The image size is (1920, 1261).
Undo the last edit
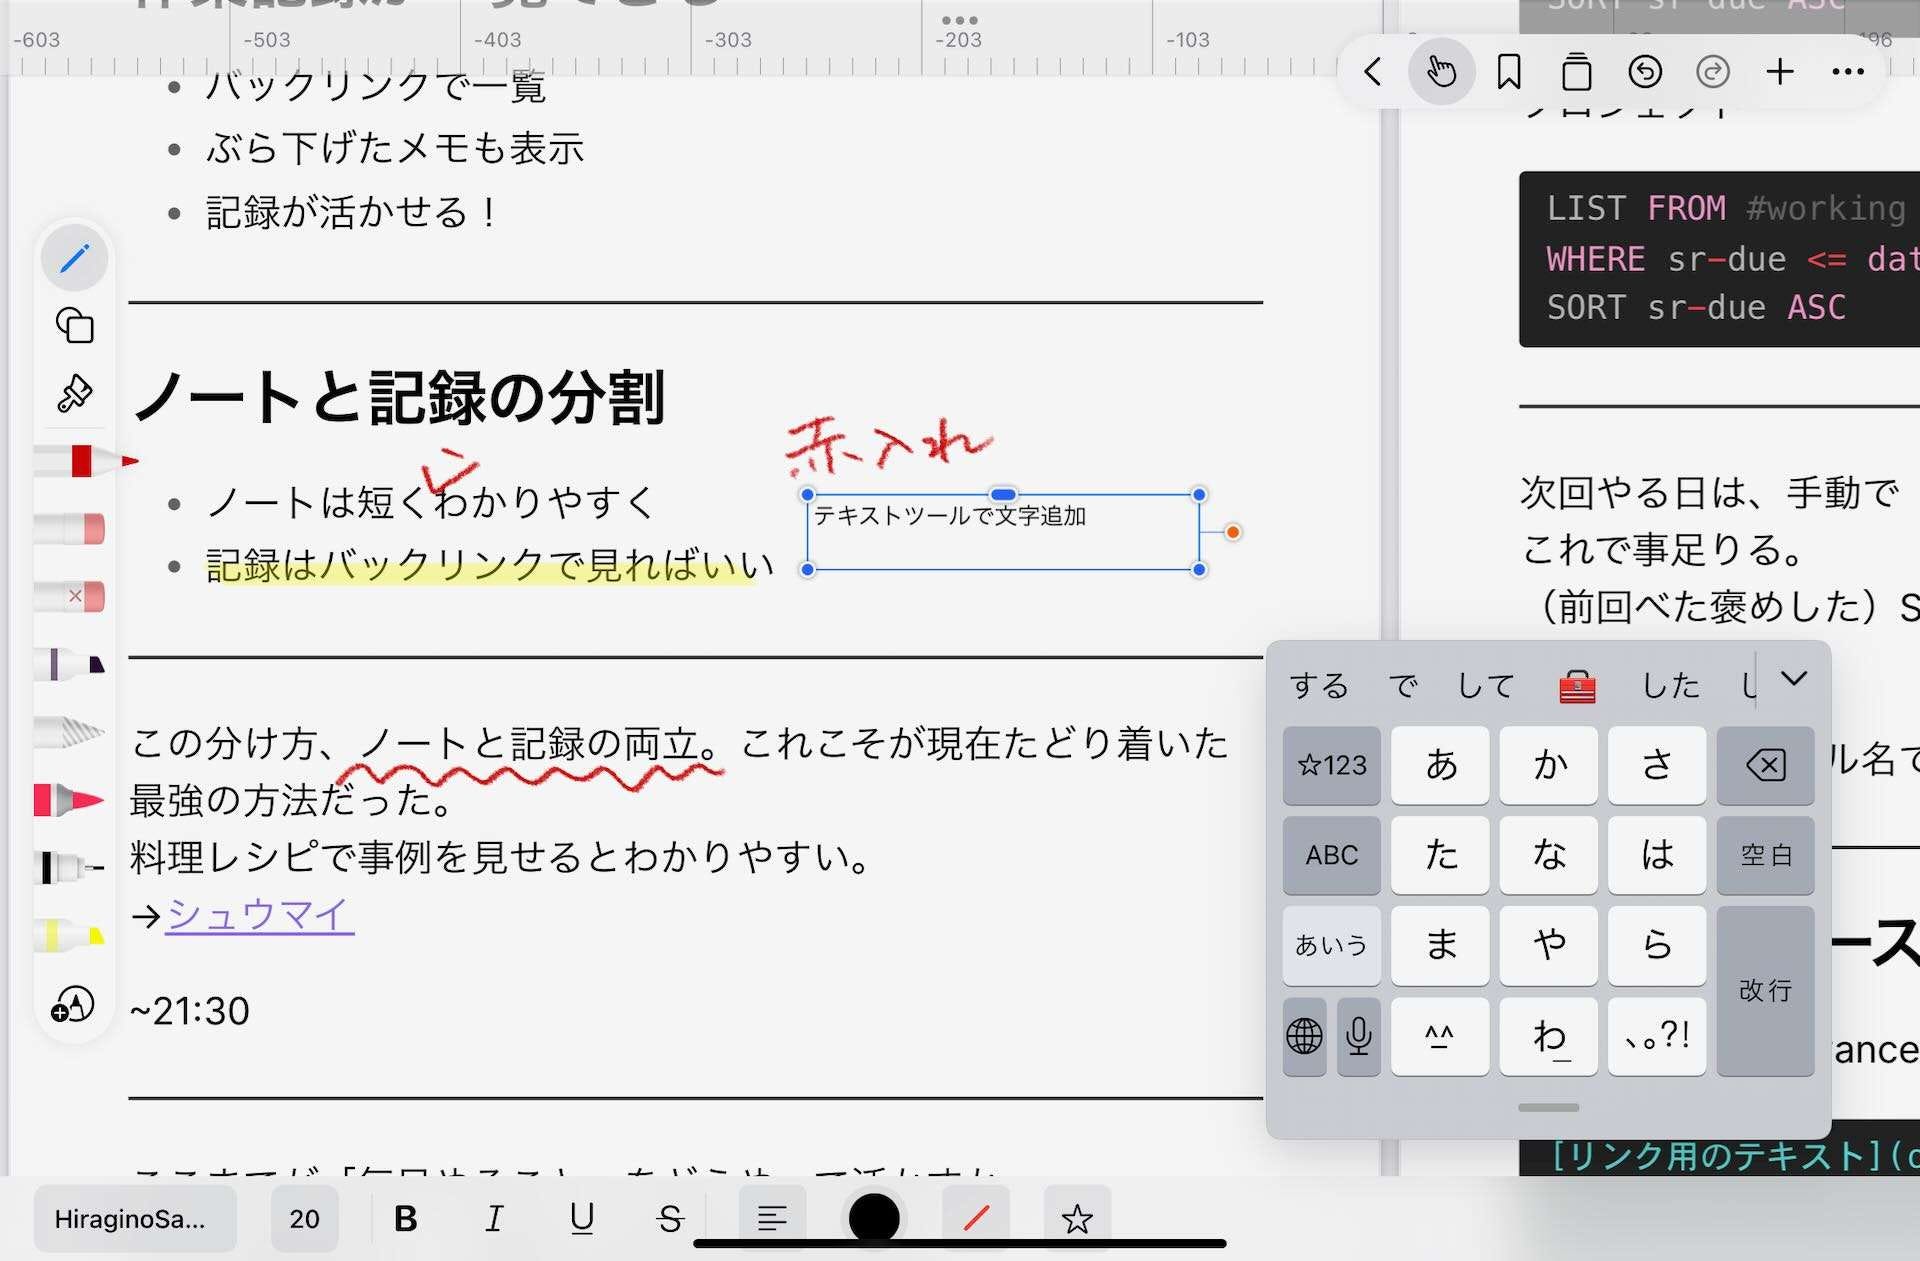1645,71
